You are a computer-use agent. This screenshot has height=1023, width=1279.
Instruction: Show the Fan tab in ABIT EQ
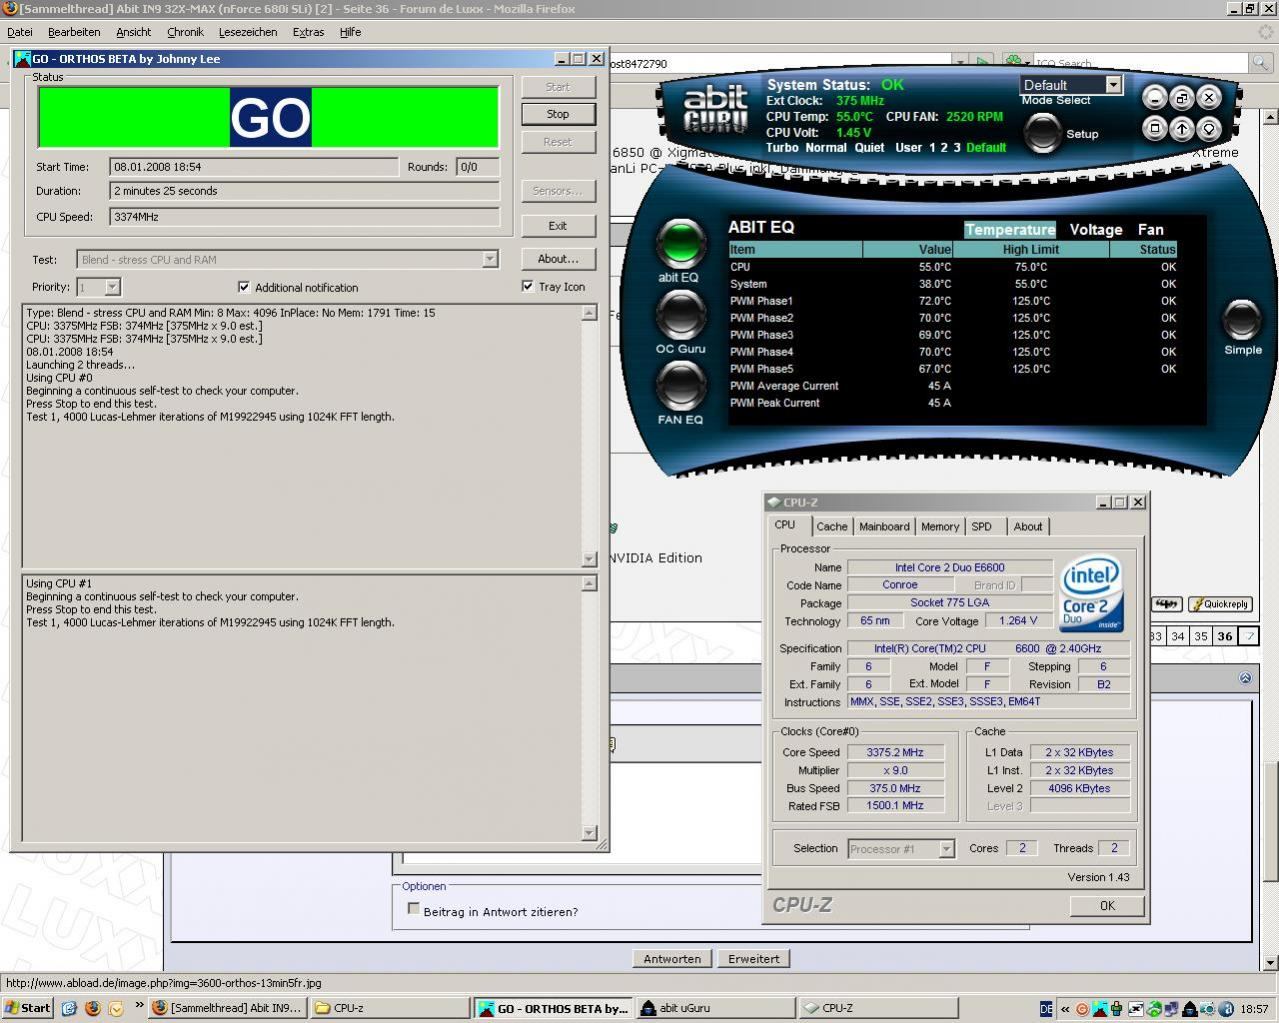tap(1151, 229)
